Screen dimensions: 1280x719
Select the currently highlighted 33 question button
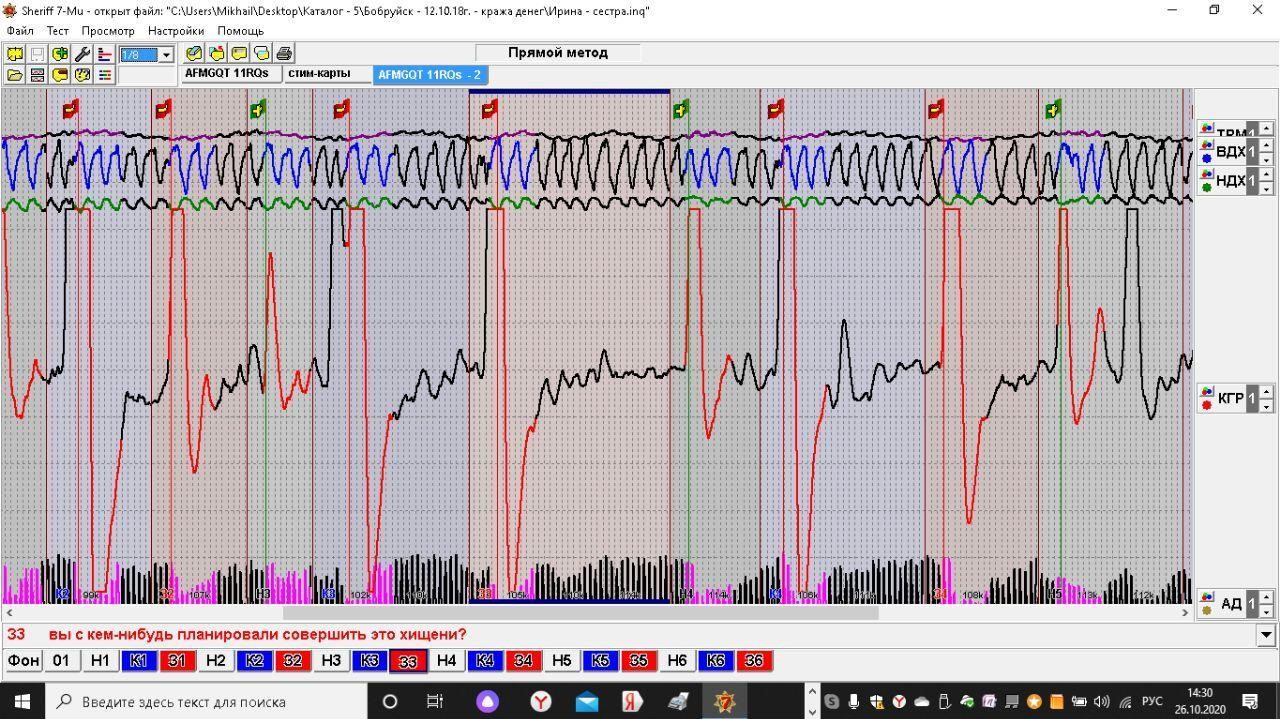pos(408,661)
